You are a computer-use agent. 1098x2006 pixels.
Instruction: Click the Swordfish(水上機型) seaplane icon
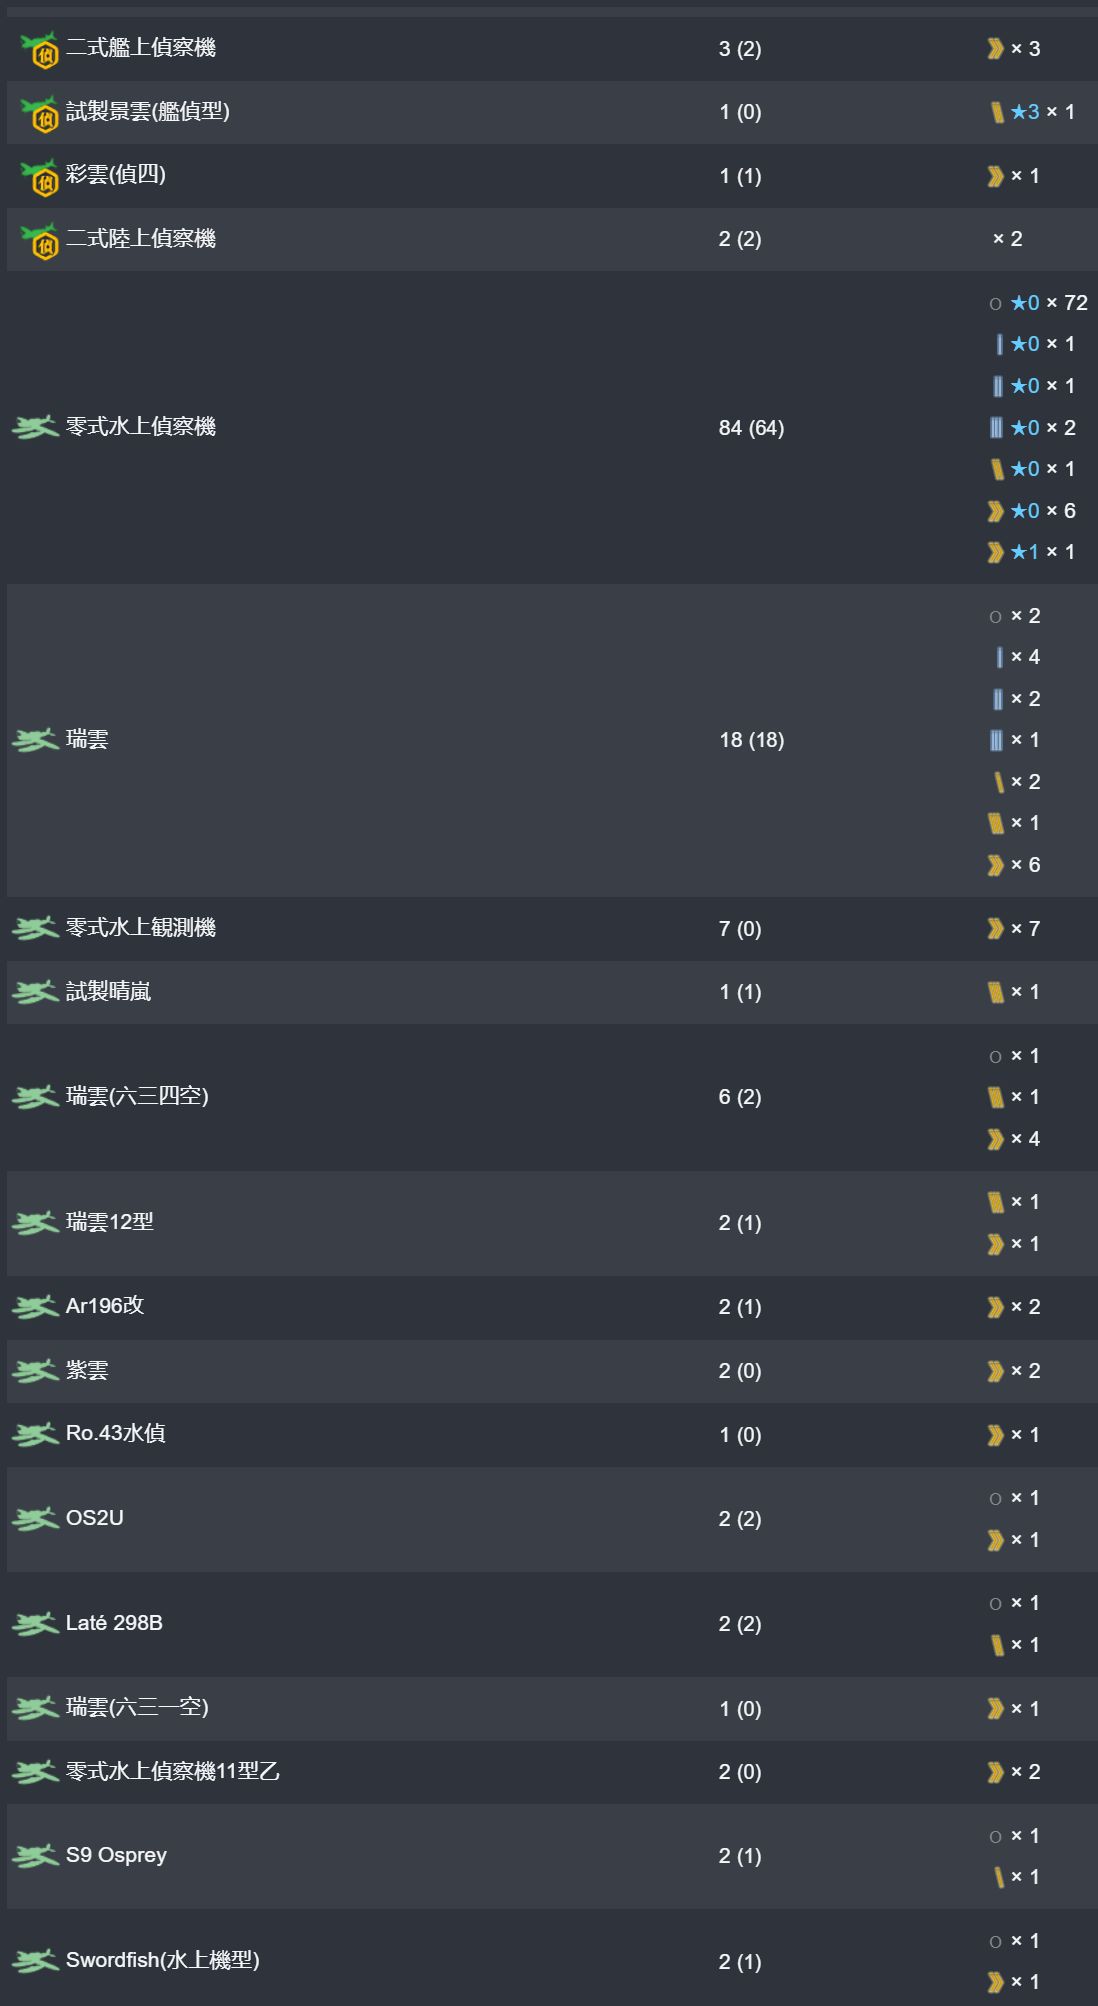(35, 1961)
